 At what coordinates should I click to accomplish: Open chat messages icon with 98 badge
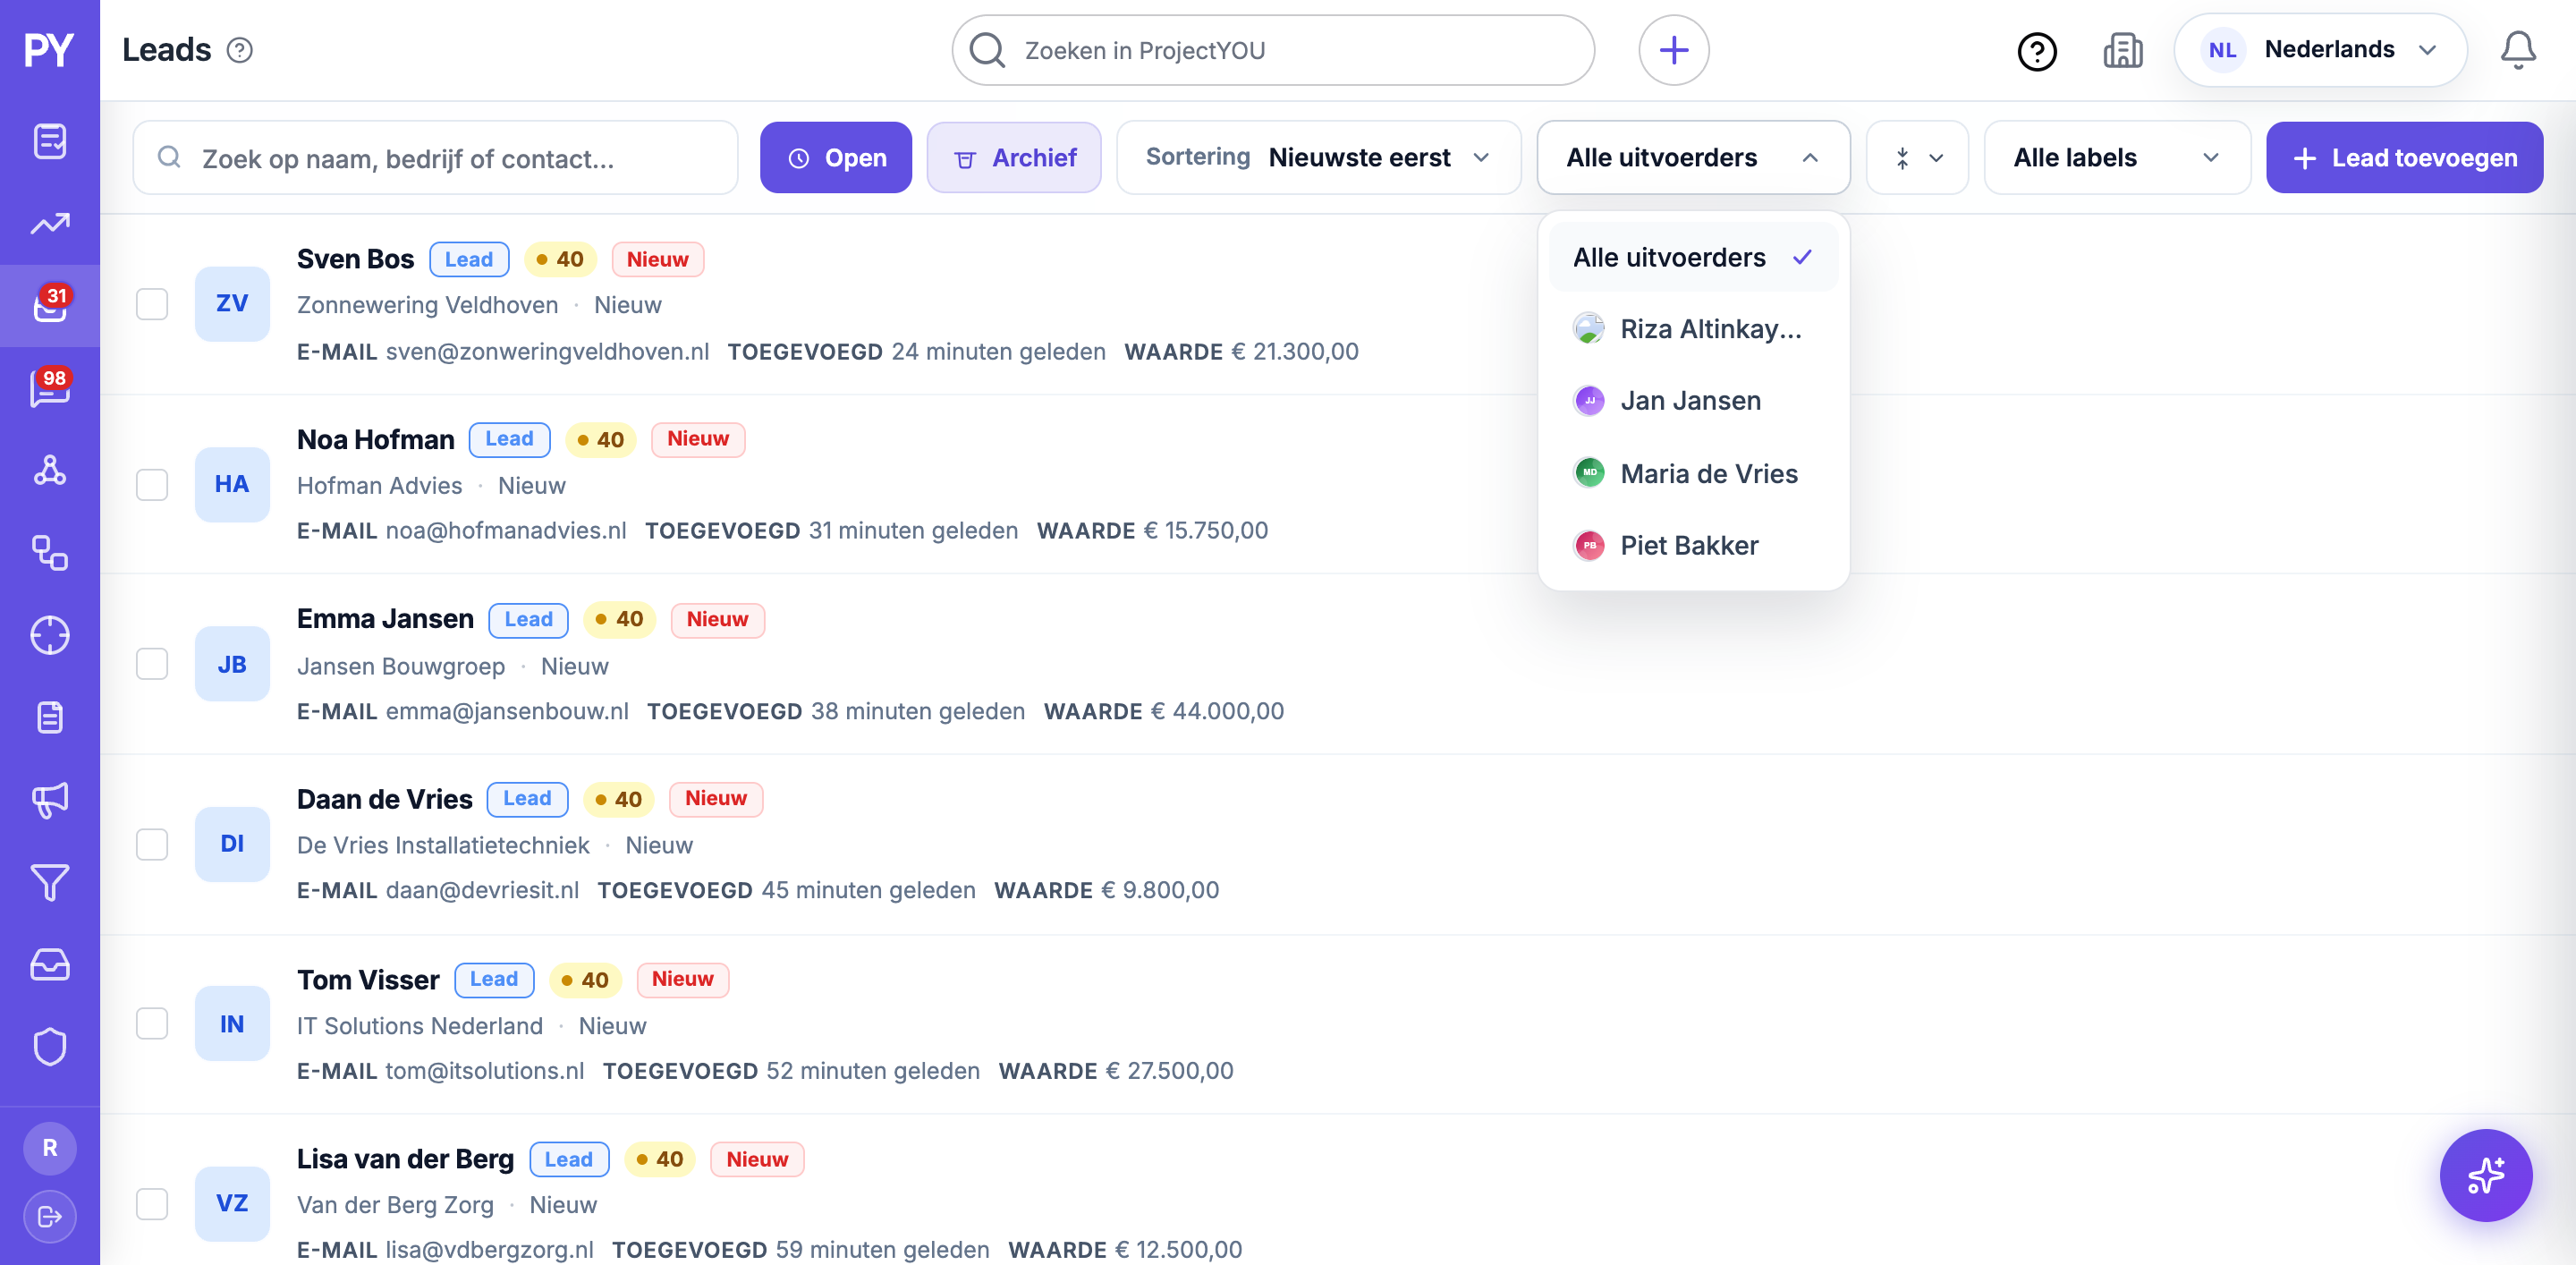click(x=50, y=388)
